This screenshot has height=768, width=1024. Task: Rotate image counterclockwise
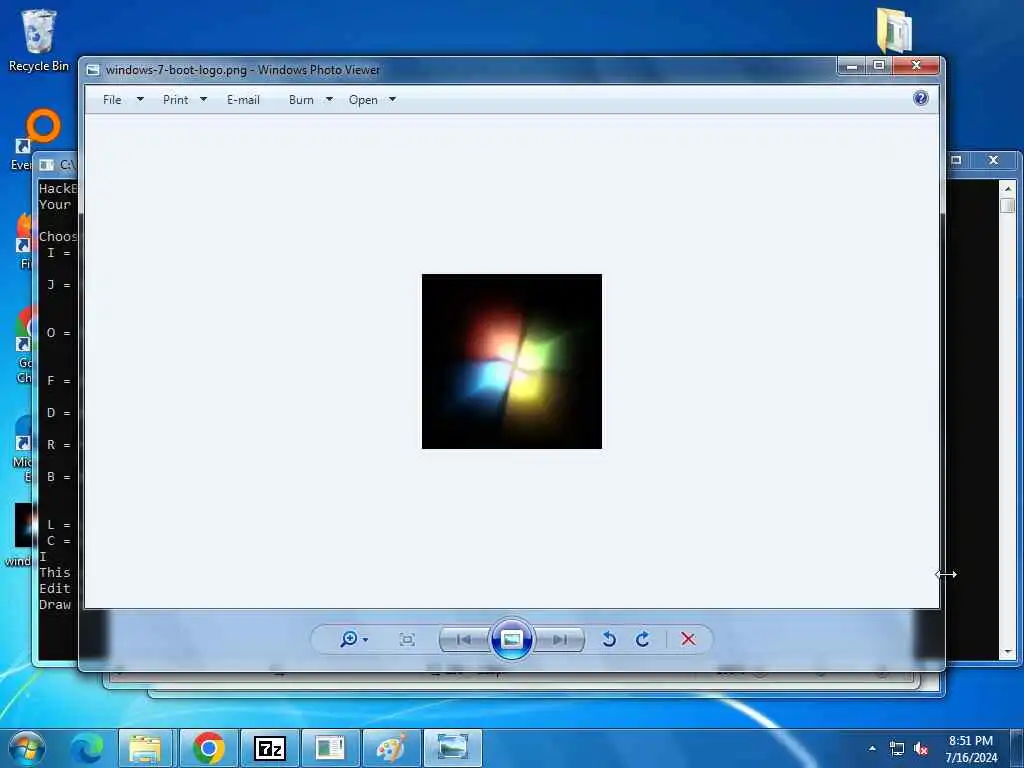click(x=609, y=639)
